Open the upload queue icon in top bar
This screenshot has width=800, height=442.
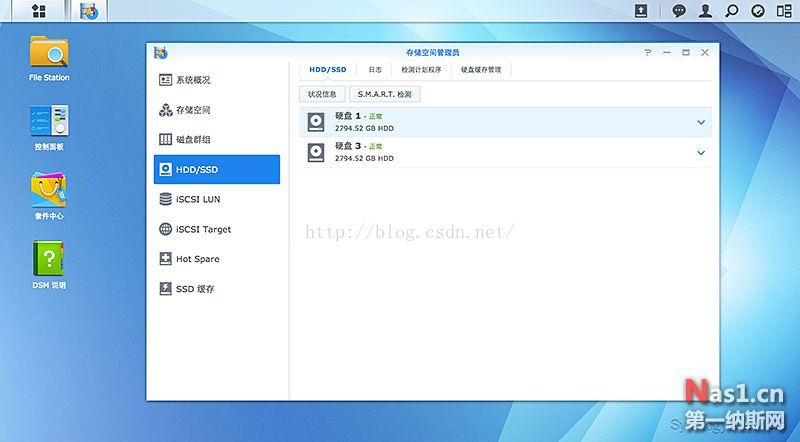(642, 11)
